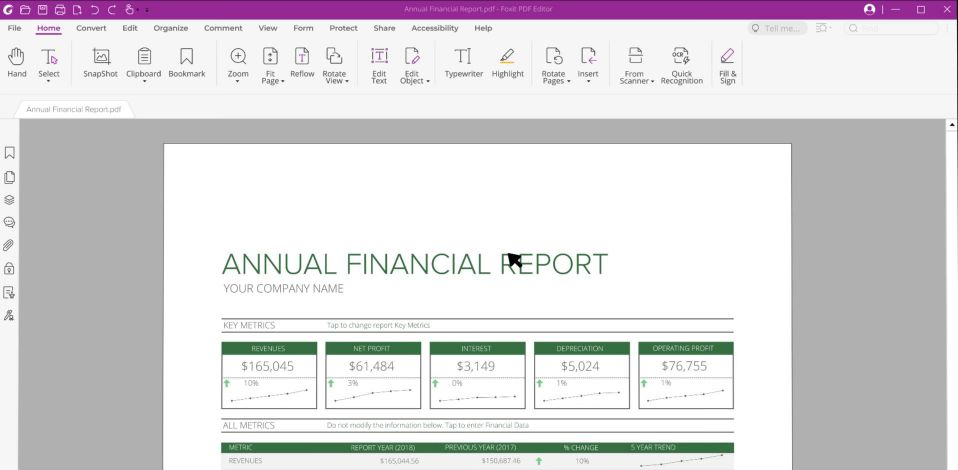This screenshot has width=958, height=470.
Task: Open the Help ribbon tab
Action: (483, 28)
